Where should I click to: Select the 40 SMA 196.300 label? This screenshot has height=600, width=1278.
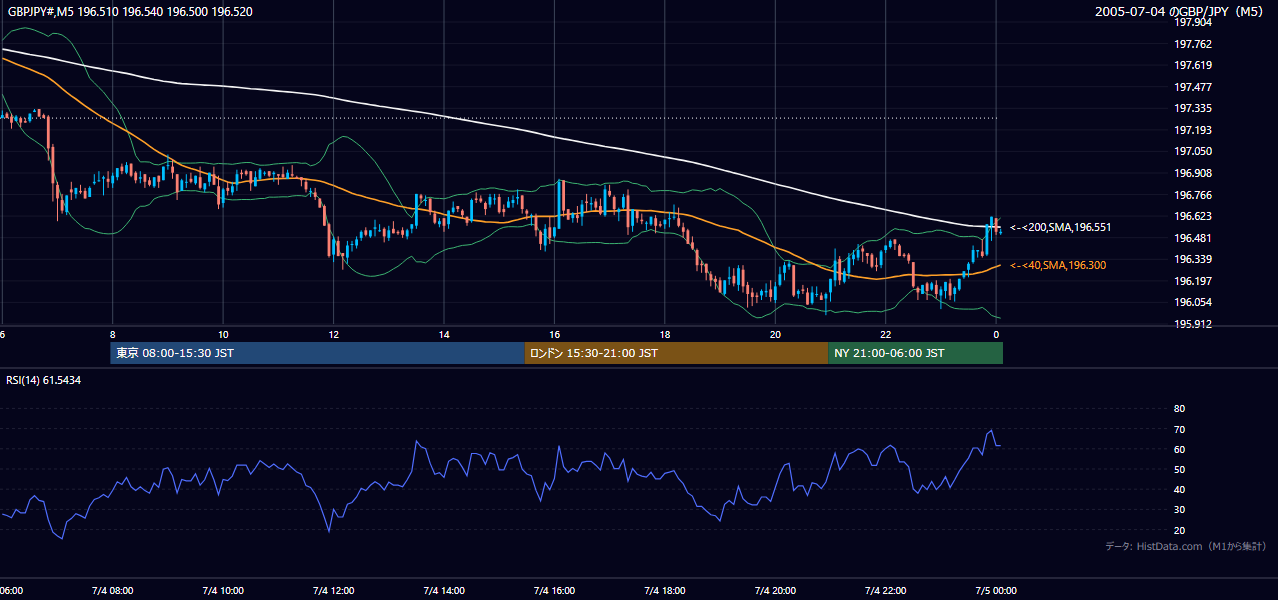1060,266
